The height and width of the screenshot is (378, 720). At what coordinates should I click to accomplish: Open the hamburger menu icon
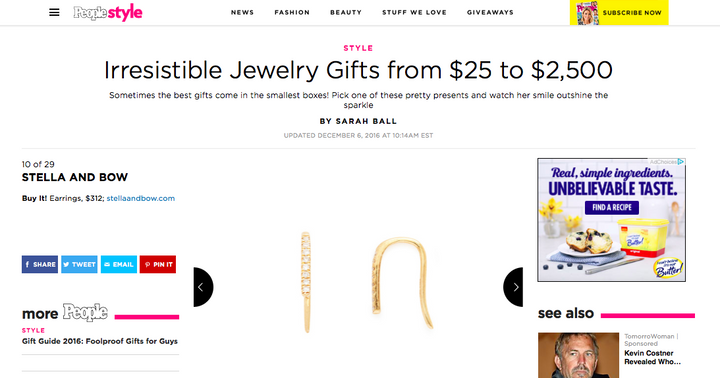pyautogui.click(x=54, y=12)
